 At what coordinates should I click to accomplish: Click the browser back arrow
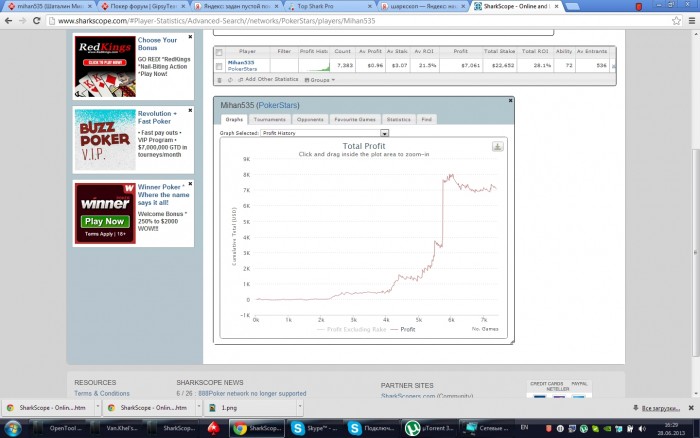click(x=8, y=21)
